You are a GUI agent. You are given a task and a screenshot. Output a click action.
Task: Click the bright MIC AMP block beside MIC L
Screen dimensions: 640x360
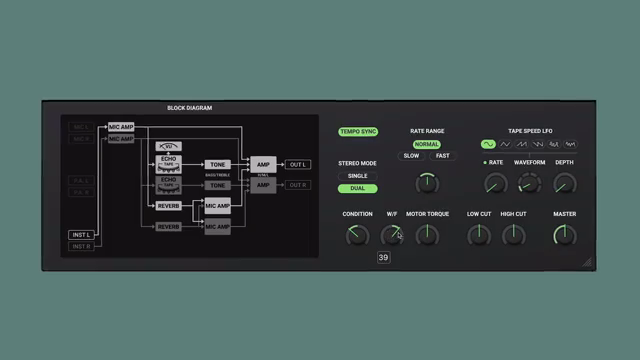[121, 127]
